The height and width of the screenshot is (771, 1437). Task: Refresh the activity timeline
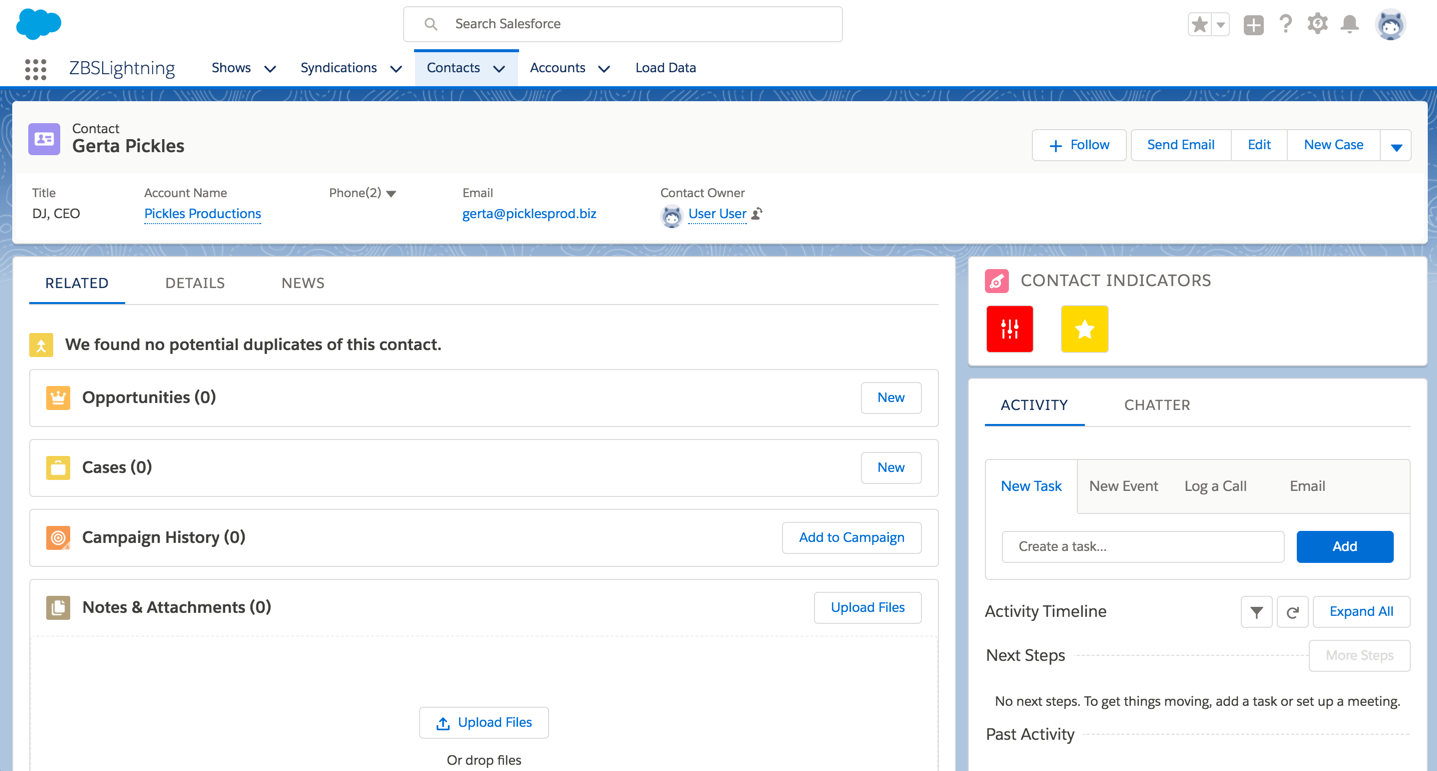click(1293, 612)
